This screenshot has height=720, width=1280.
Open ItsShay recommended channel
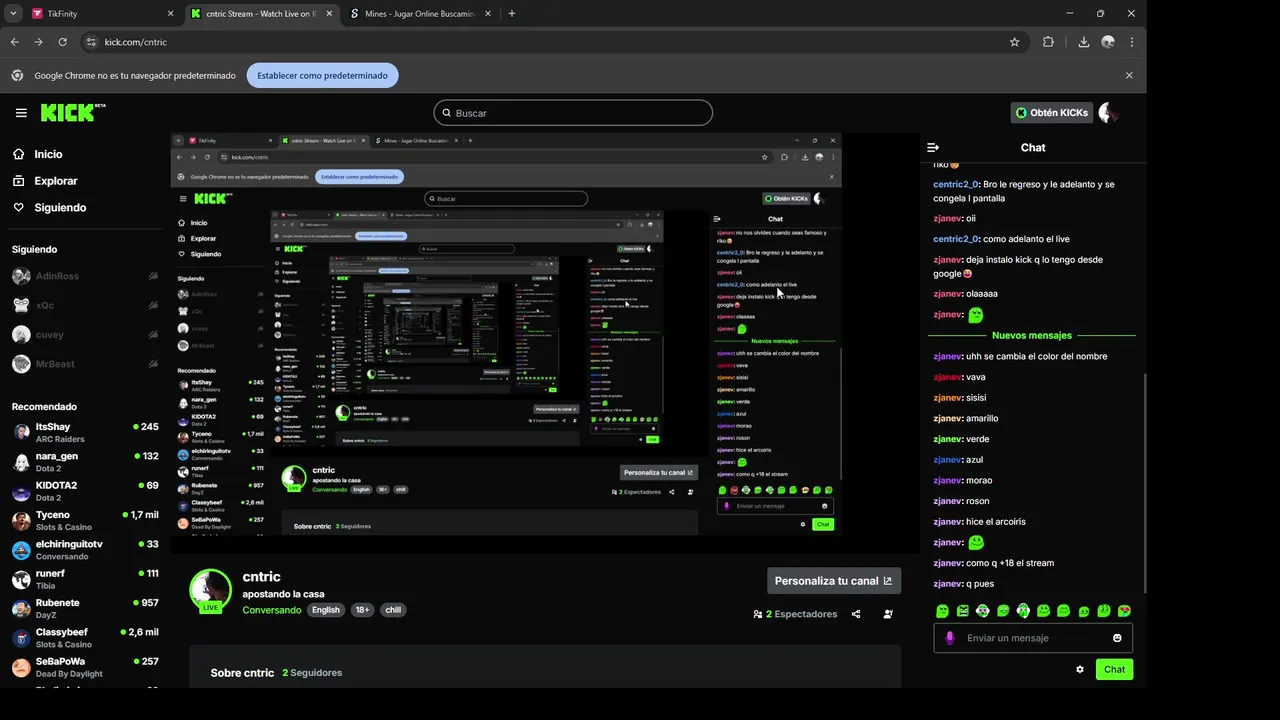pyautogui.click(x=85, y=432)
